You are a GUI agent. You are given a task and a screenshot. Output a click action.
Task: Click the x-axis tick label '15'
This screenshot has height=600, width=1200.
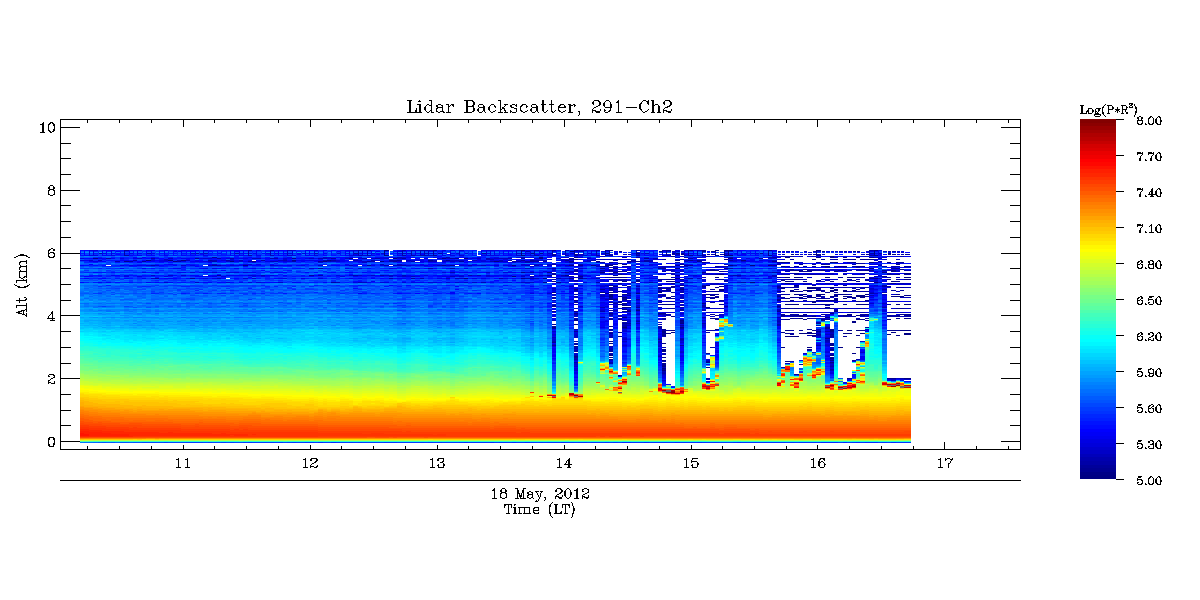[x=690, y=464]
